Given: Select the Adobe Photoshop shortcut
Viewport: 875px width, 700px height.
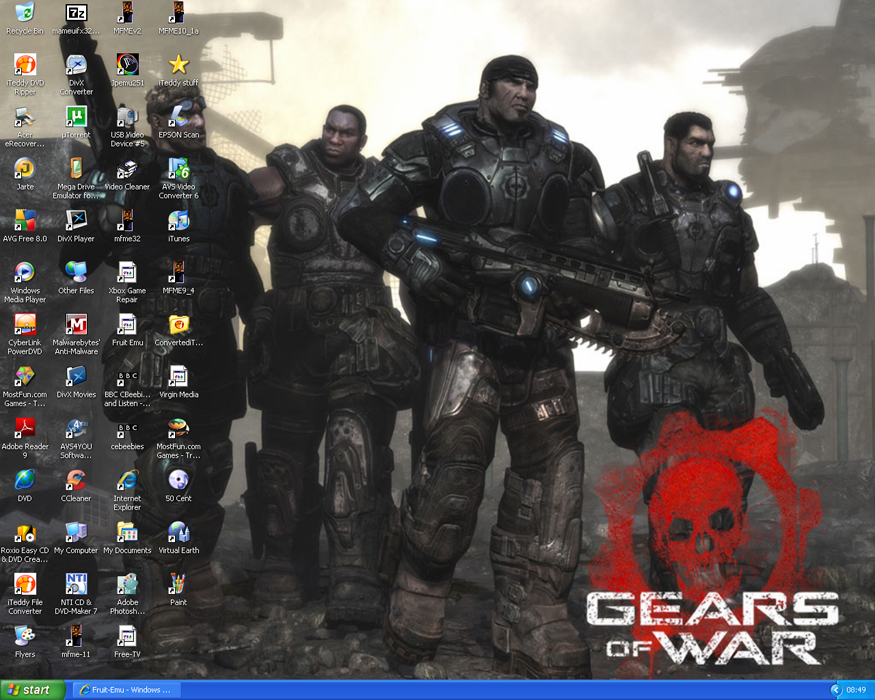Looking at the screenshot, I should (x=127, y=583).
